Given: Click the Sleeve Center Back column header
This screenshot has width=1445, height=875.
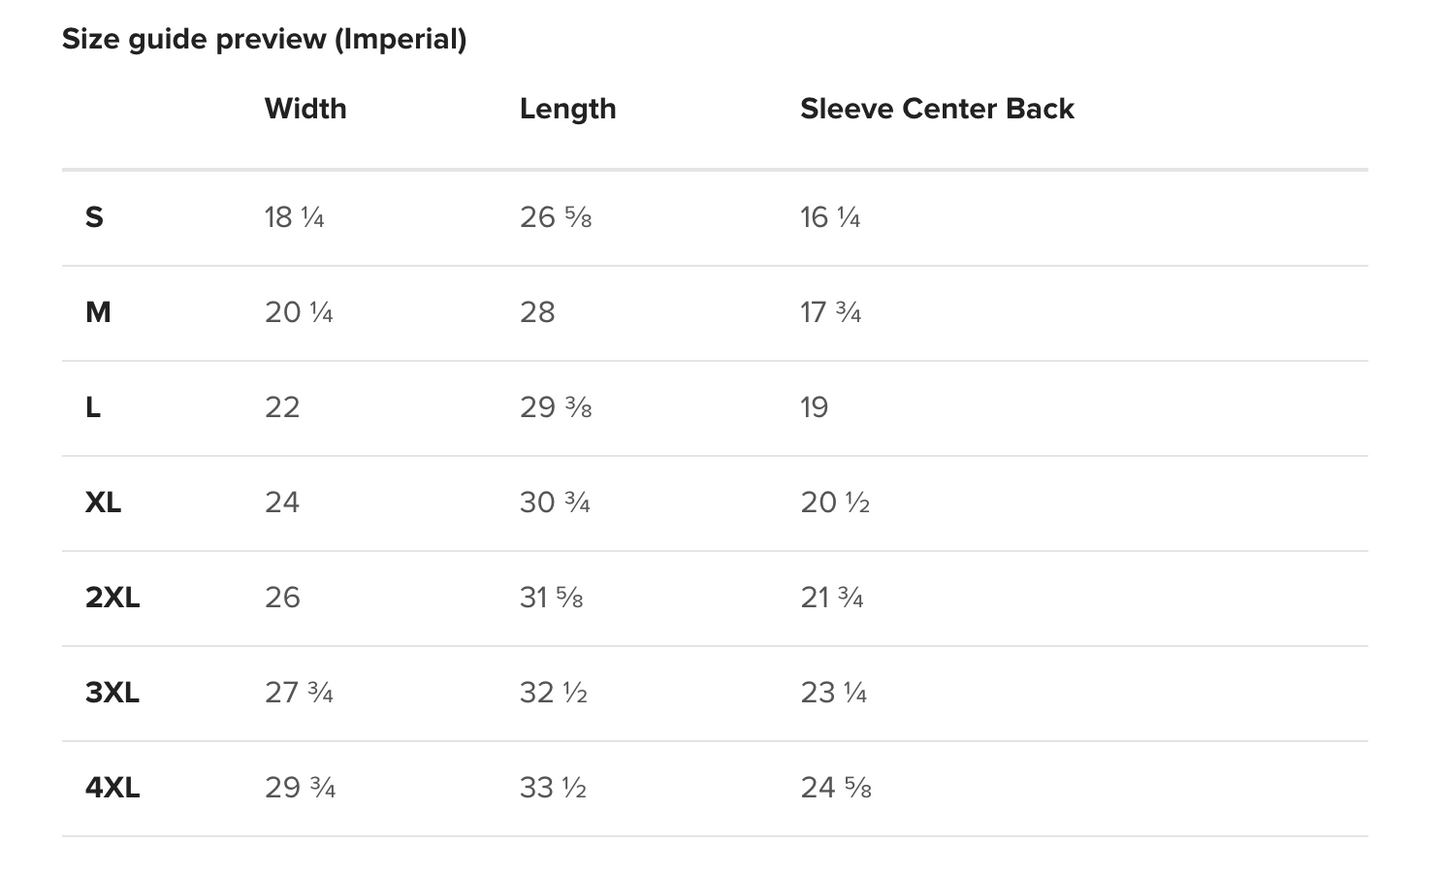Looking at the screenshot, I should click(x=936, y=108).
